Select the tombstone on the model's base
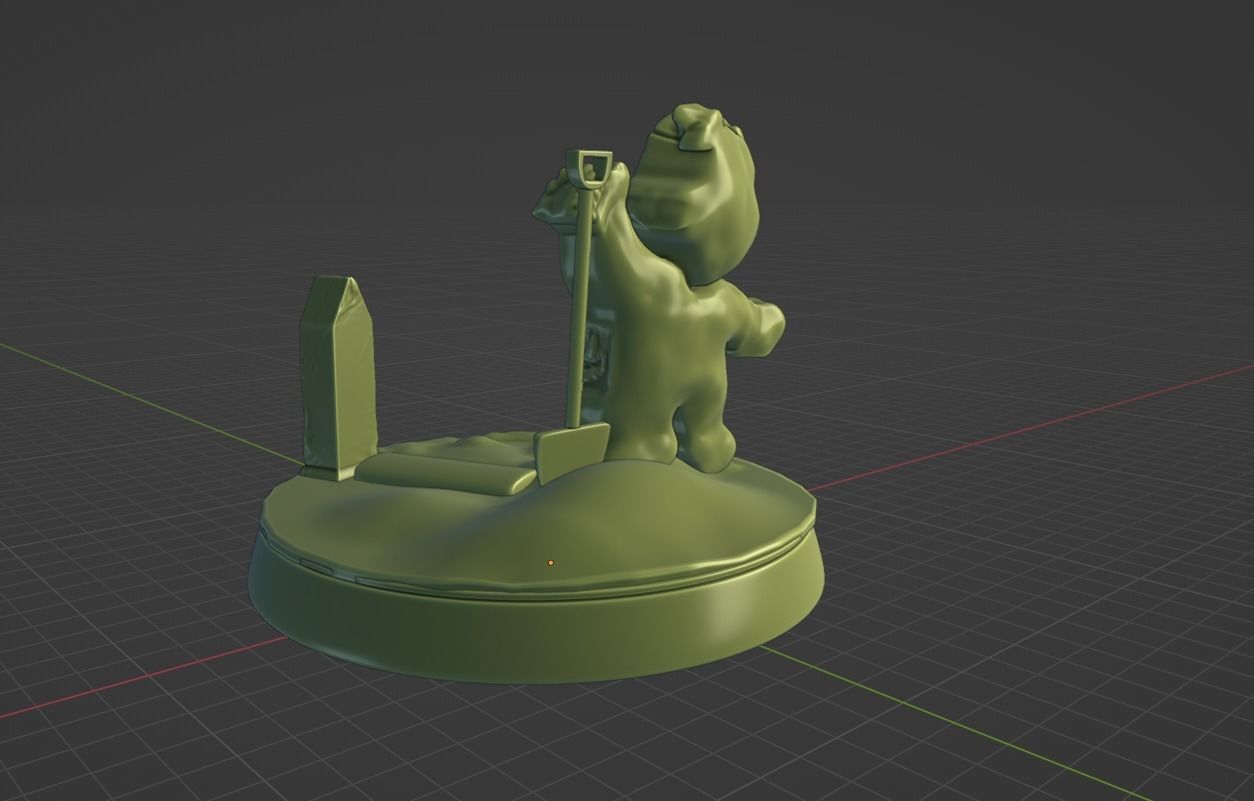The width and height of the screenshot is (1254, 801). (339, 377)
